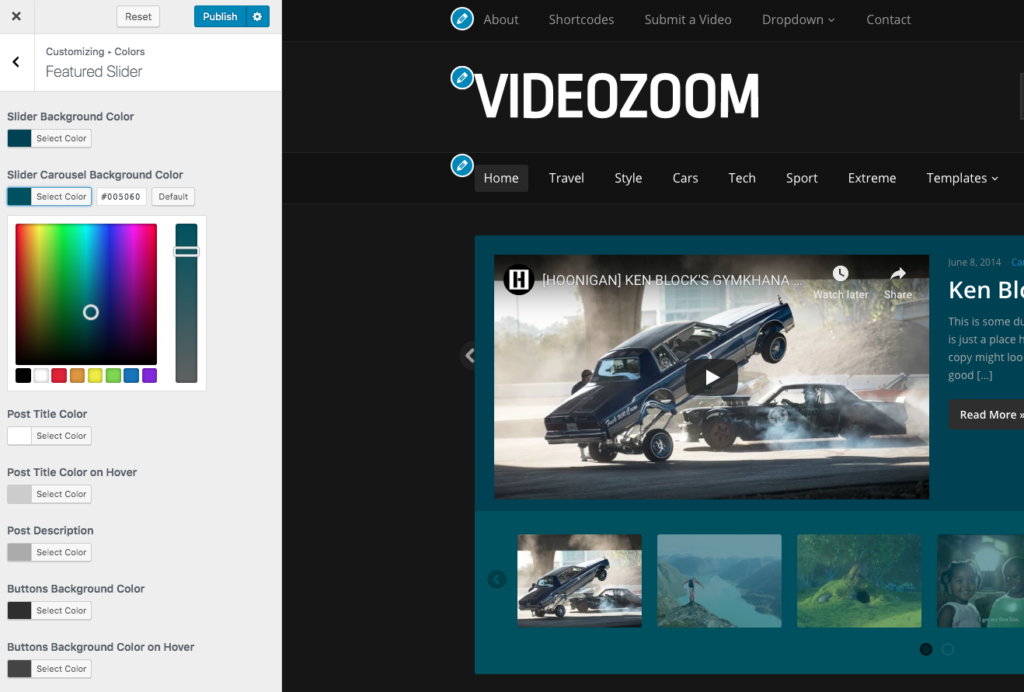This screenshot has width=1024, height=692.
Task: Click the Reset button
Action: 138,16
